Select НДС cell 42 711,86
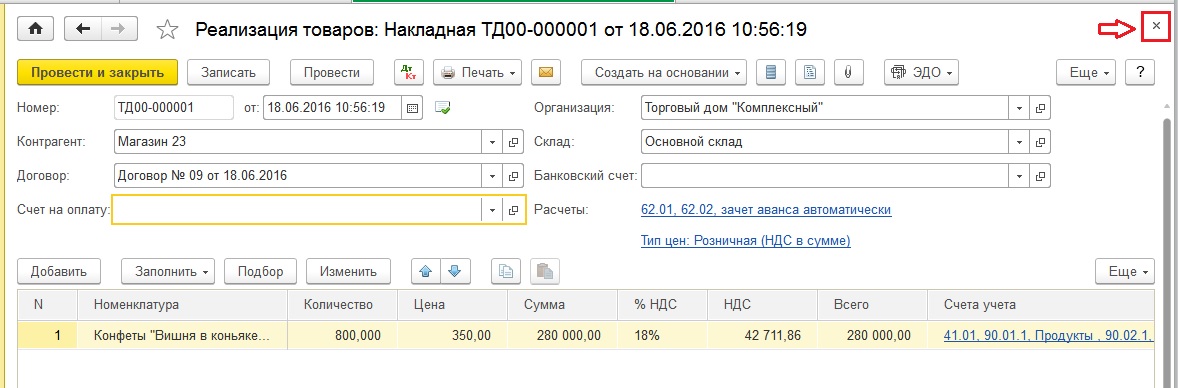Screen dimensions: 1178x388 tap(763, 335)
